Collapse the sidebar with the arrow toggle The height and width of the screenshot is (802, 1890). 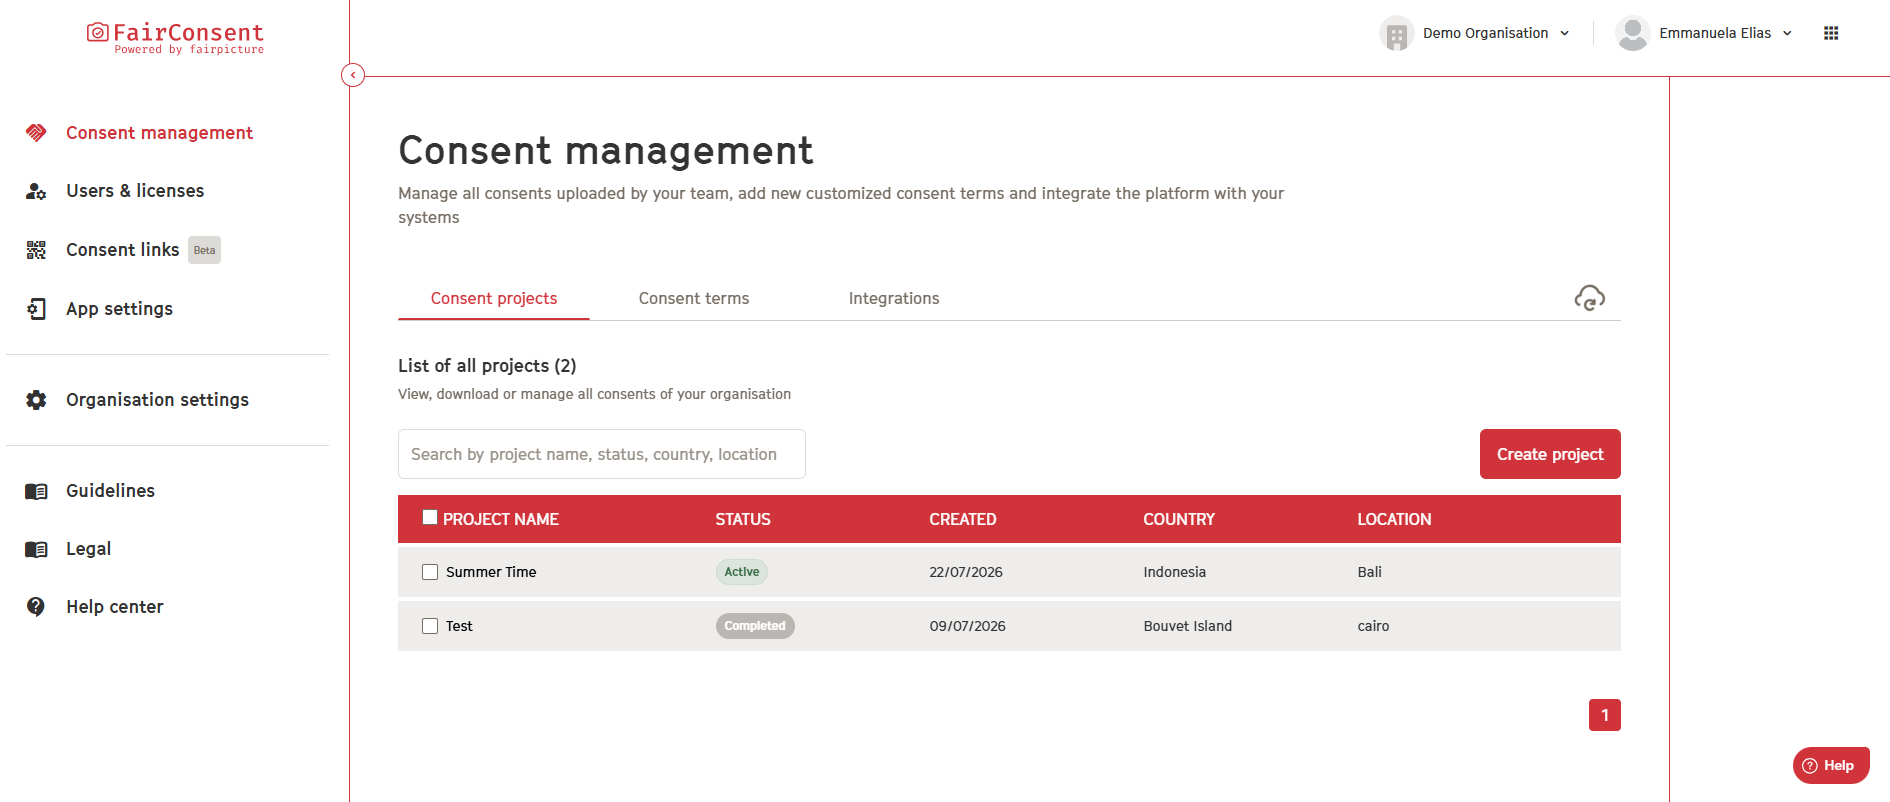pos(353,75)
